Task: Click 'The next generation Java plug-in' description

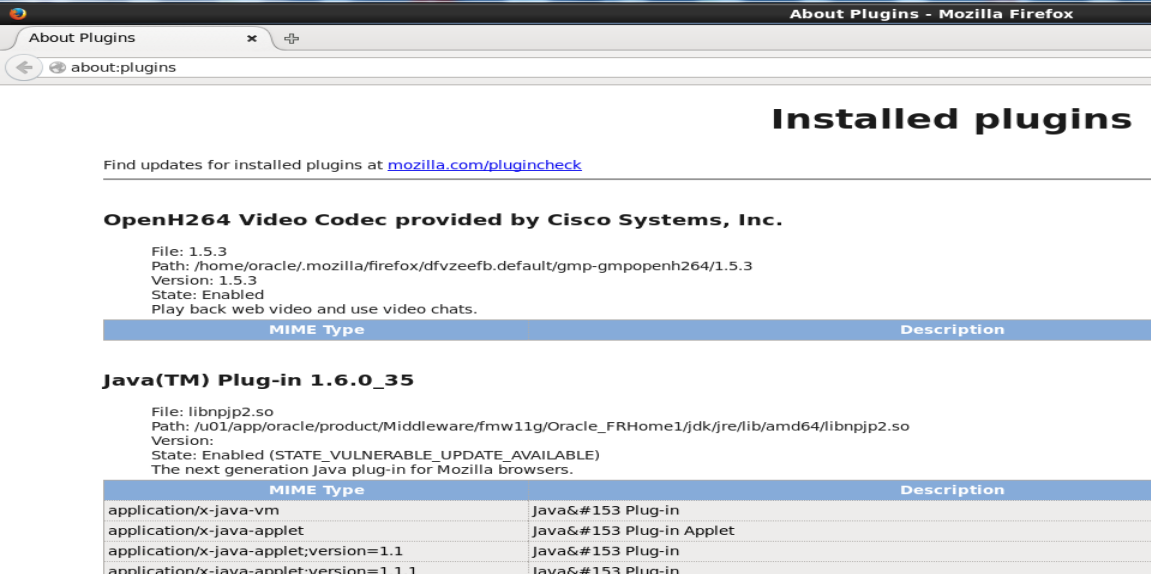Action: coord(362,470)
